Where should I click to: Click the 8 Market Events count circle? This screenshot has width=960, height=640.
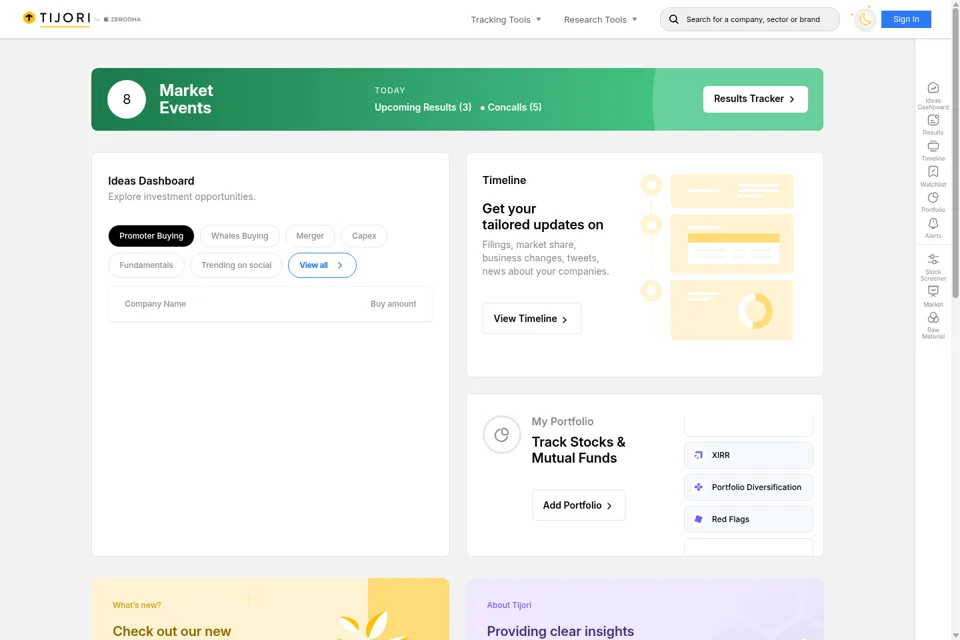pyautogui.click(x=127, y=99)
